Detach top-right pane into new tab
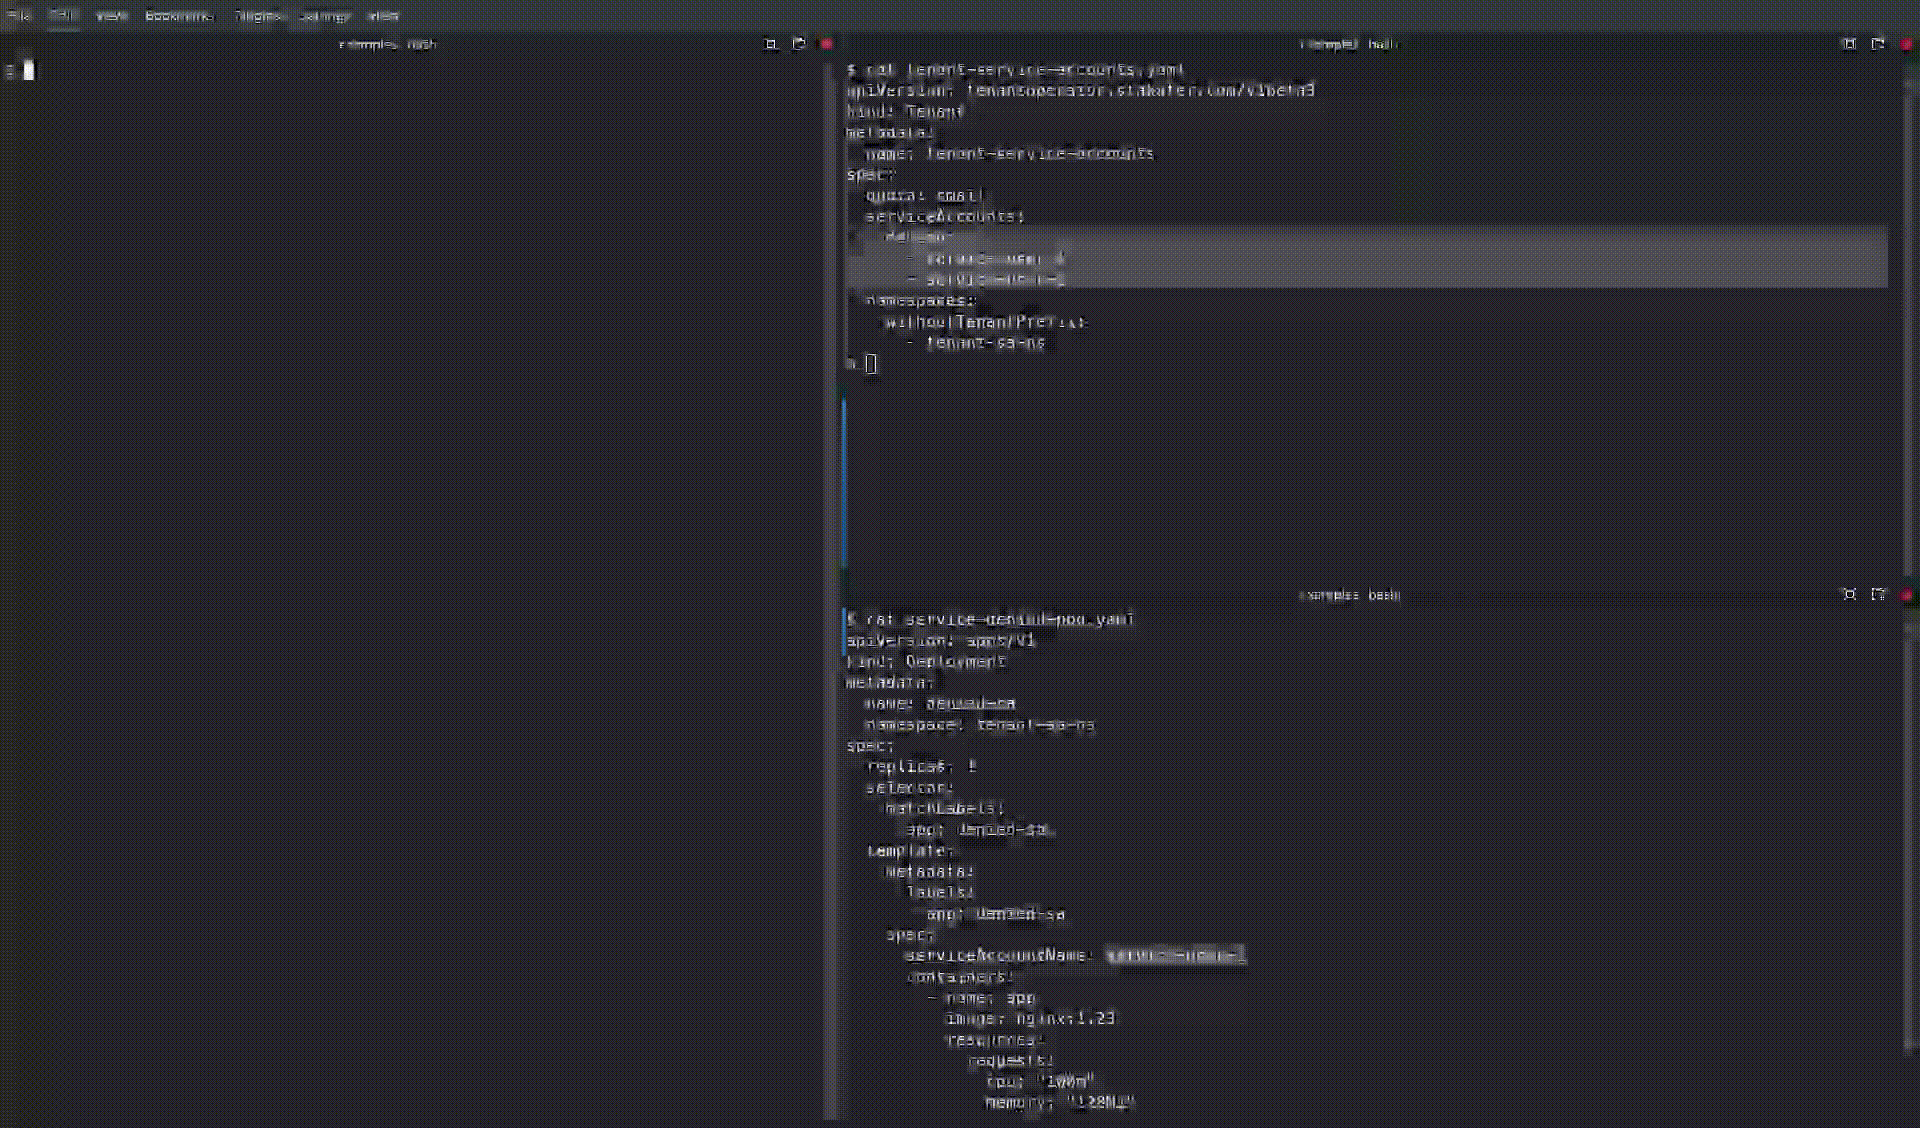The image size is (1920, 1128). [1877, 44]
